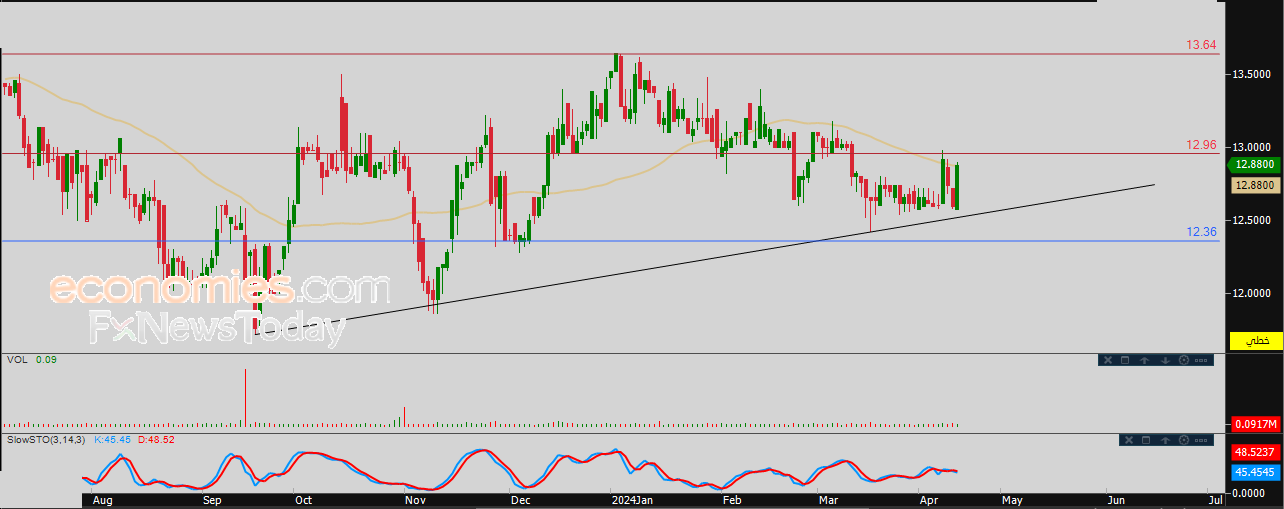Image resolution: width=1284 pixels, height=509 pixels.
Task: Maximize the VOL indicator panel
Action: pos(1125,360)
